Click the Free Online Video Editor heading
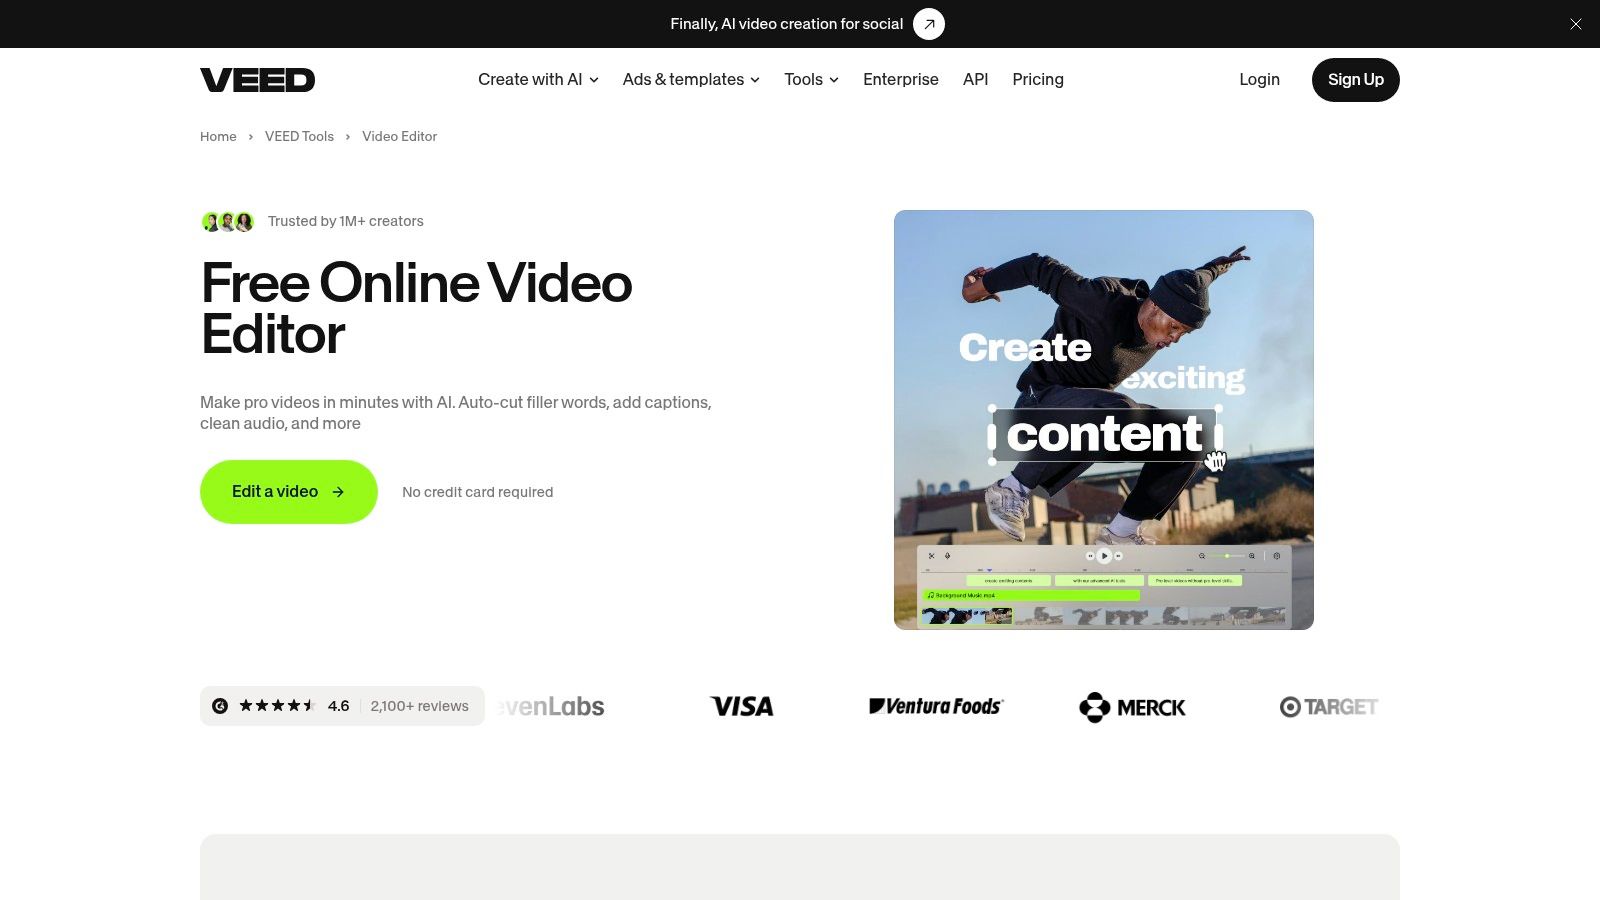 [416, 308]
